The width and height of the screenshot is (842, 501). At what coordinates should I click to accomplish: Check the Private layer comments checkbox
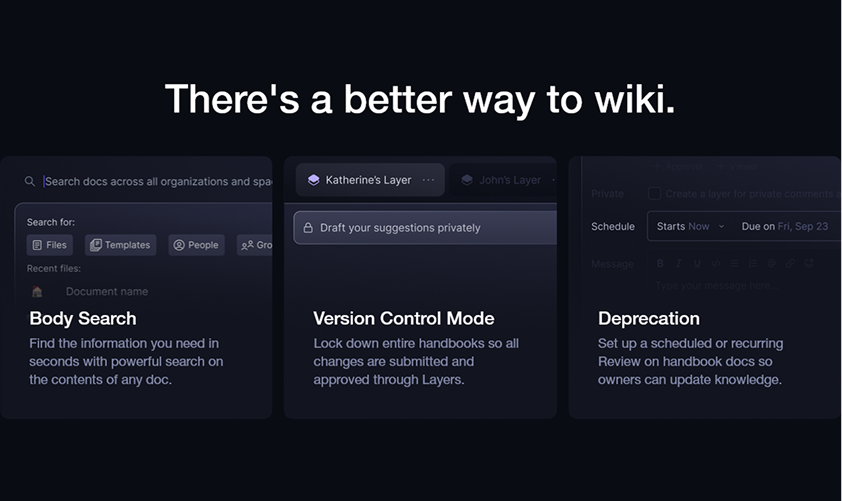(654, 193)
